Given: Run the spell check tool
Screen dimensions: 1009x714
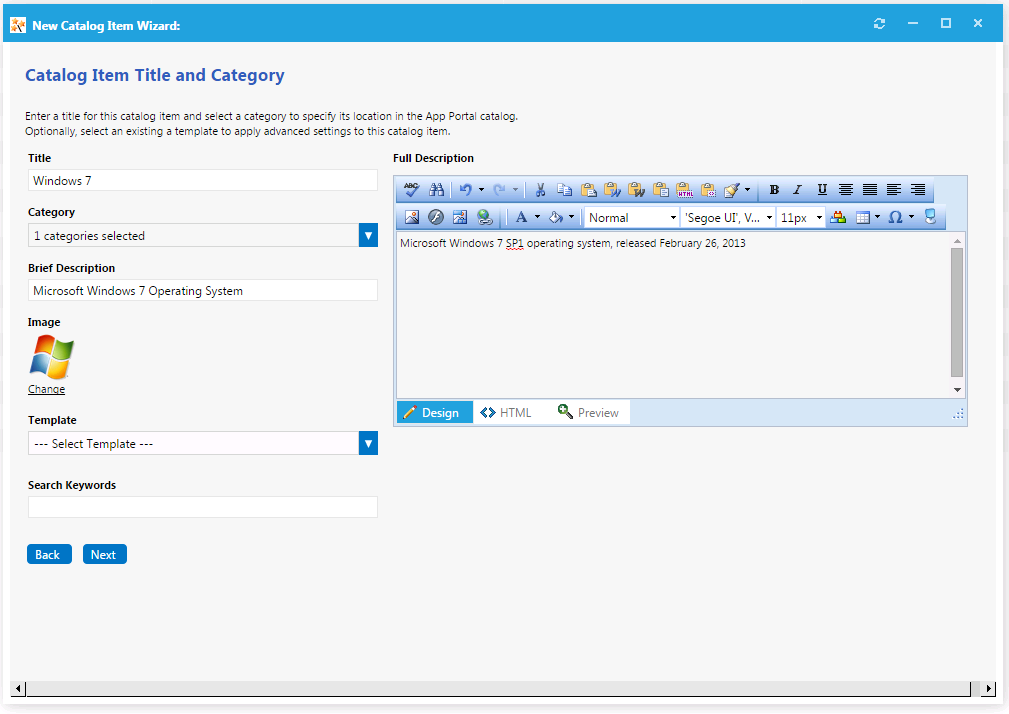Looking at the screenshot, I should pyautogui.click(x=411, y=190).
